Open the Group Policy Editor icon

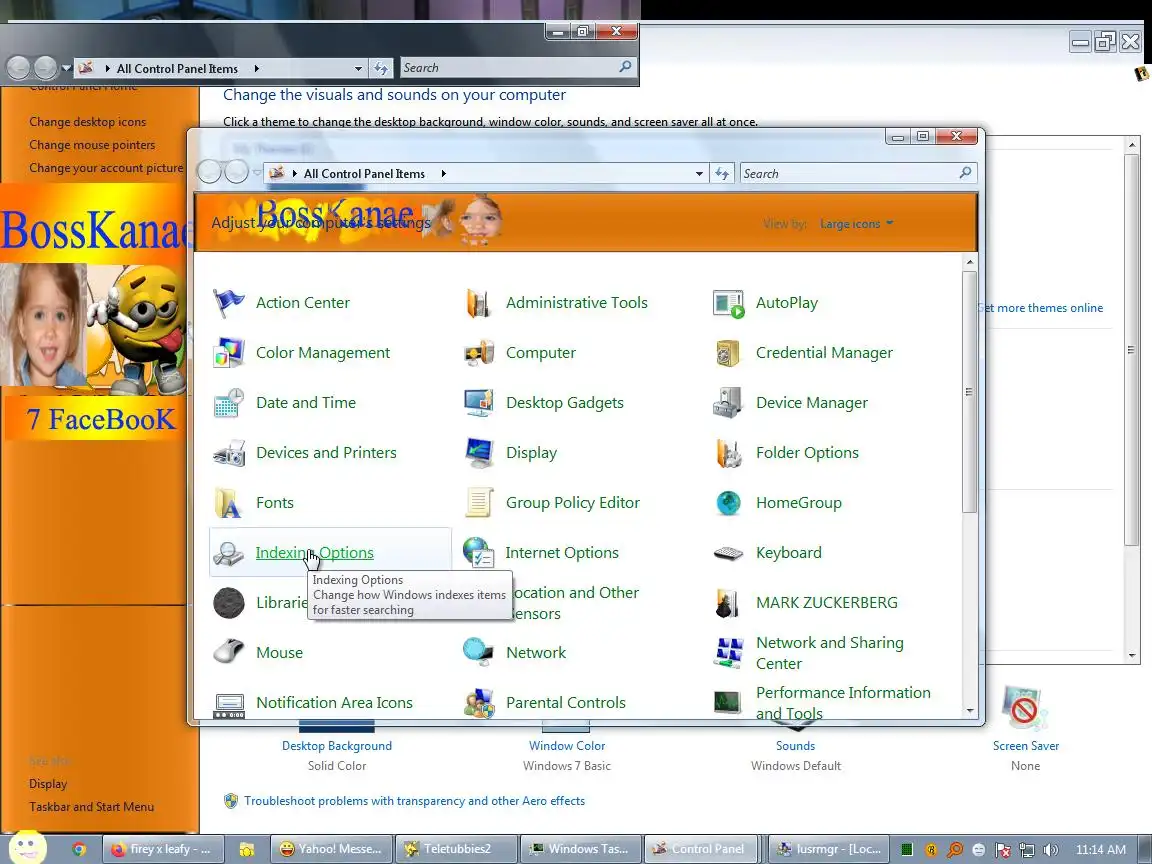click(x=478, y=503)
